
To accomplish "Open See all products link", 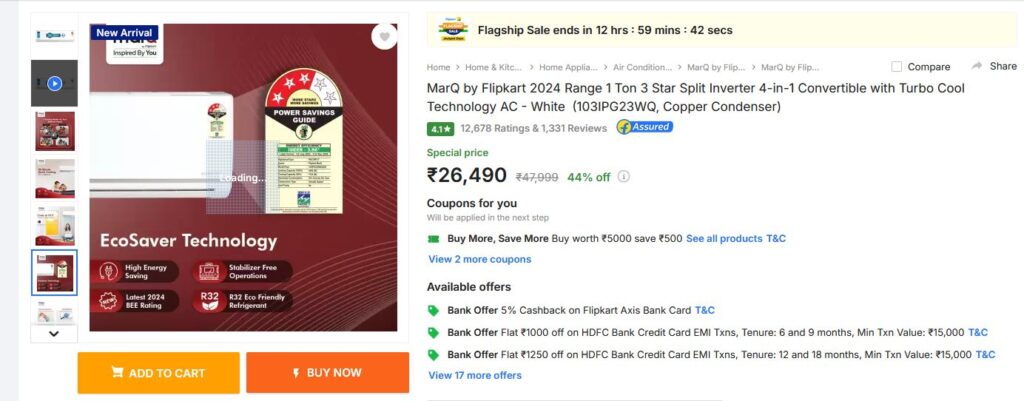I will 724,239.
